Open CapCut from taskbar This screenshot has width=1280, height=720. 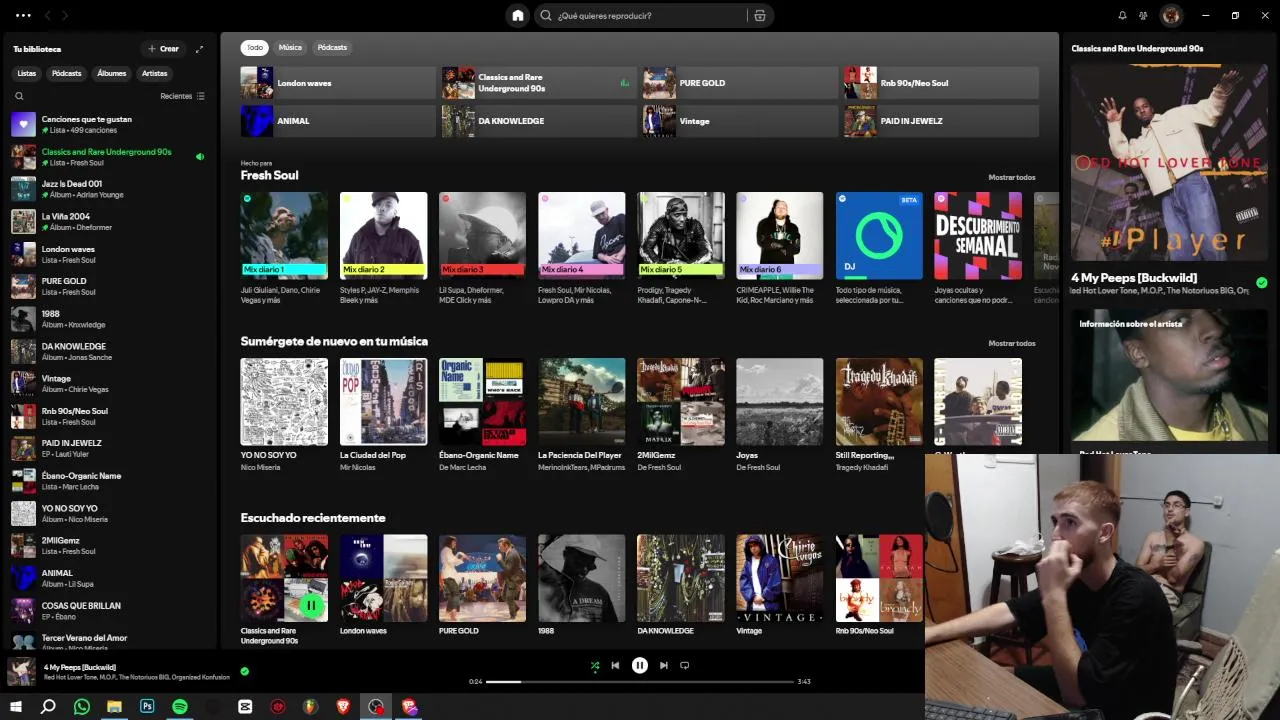pyautogui.click(x=245, y=707)
